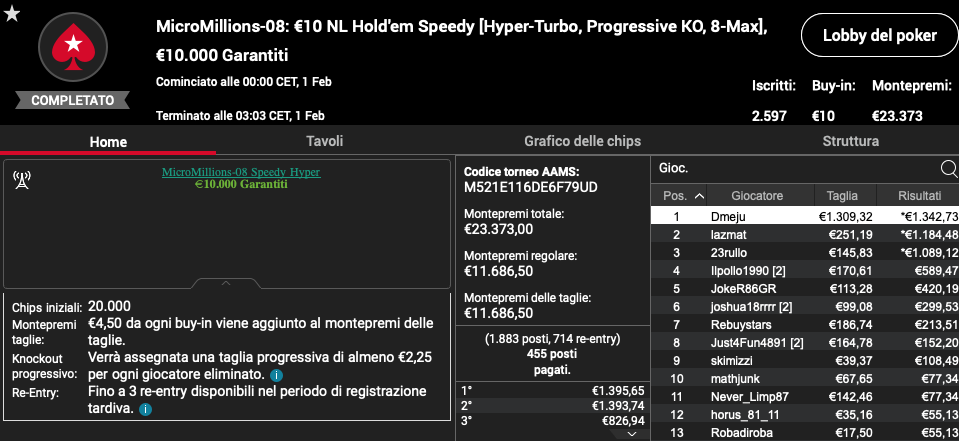Image resolution: width=959 pixels, height=441 pixels.
Task: Switch to the Struttura tab
Action: [850, 141]
